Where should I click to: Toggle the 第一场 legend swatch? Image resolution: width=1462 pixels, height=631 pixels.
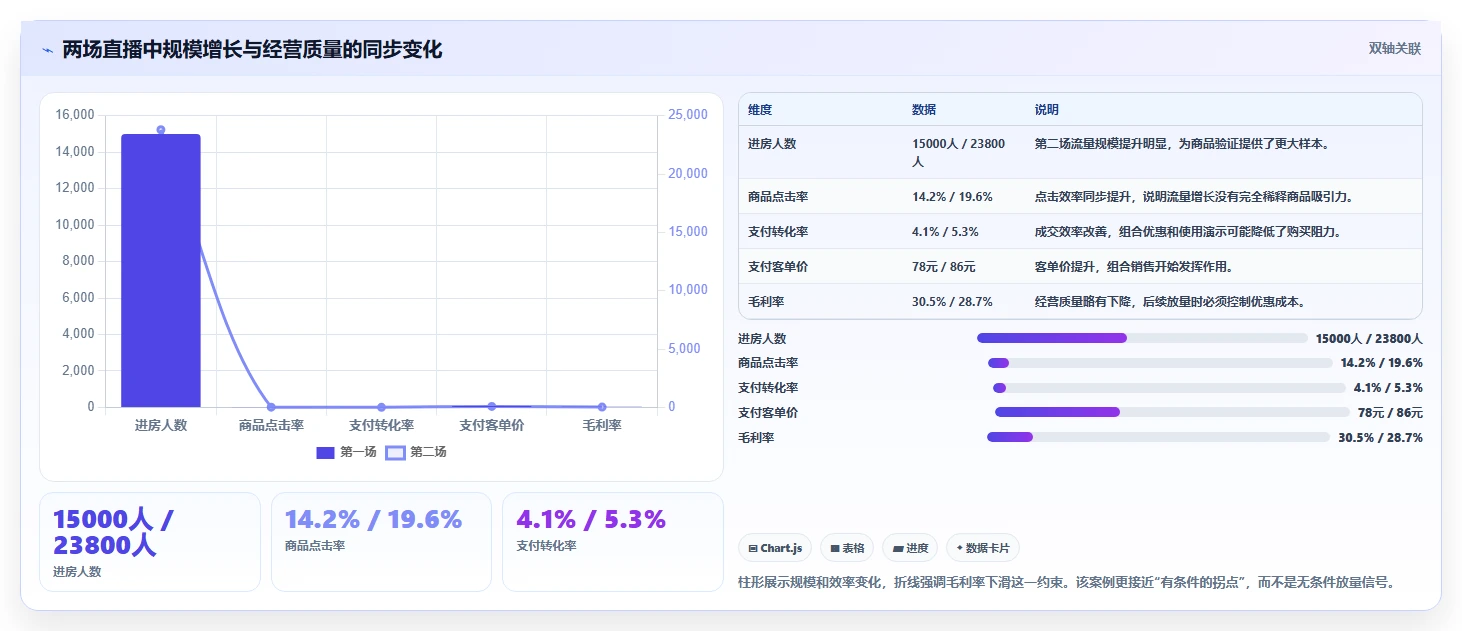[x=325, y=452]
